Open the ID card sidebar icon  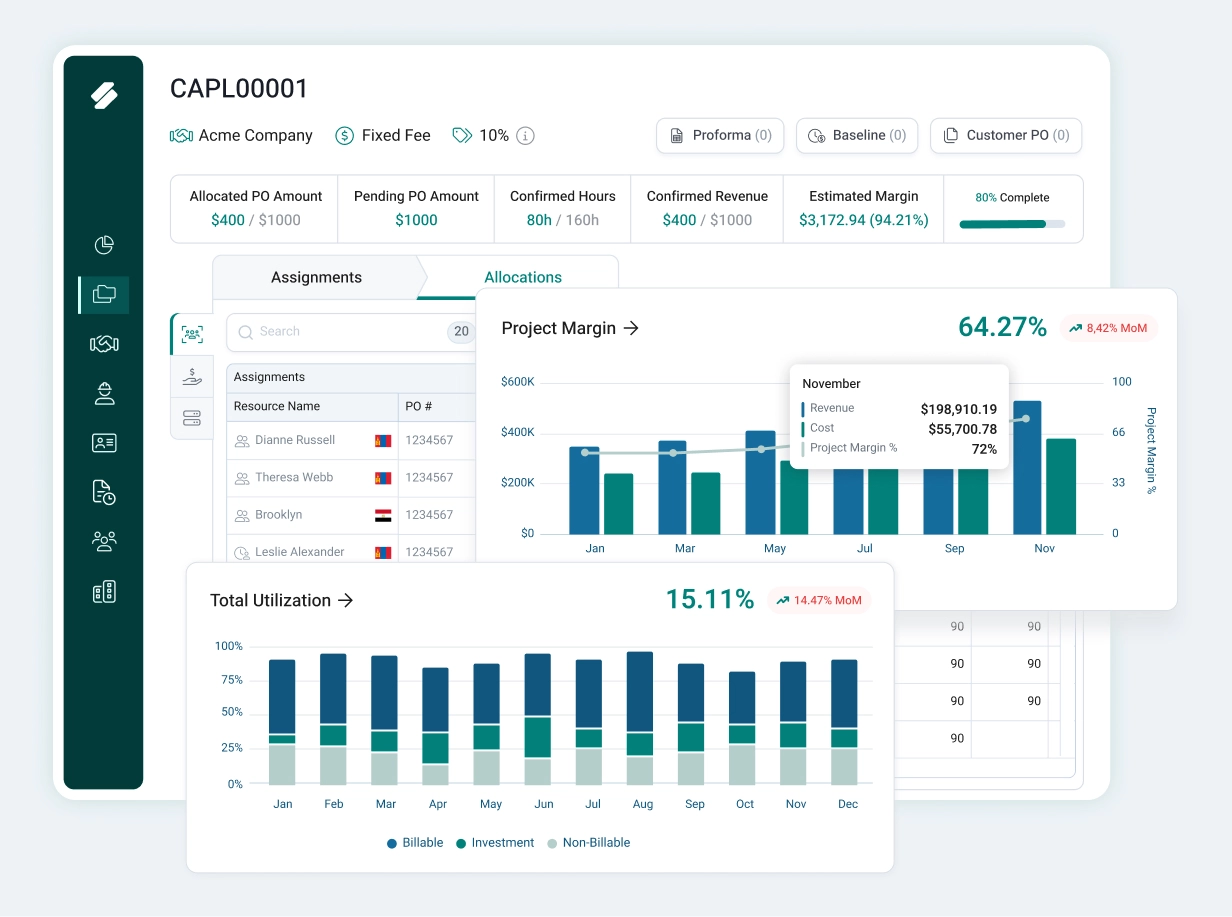[104, 442]
